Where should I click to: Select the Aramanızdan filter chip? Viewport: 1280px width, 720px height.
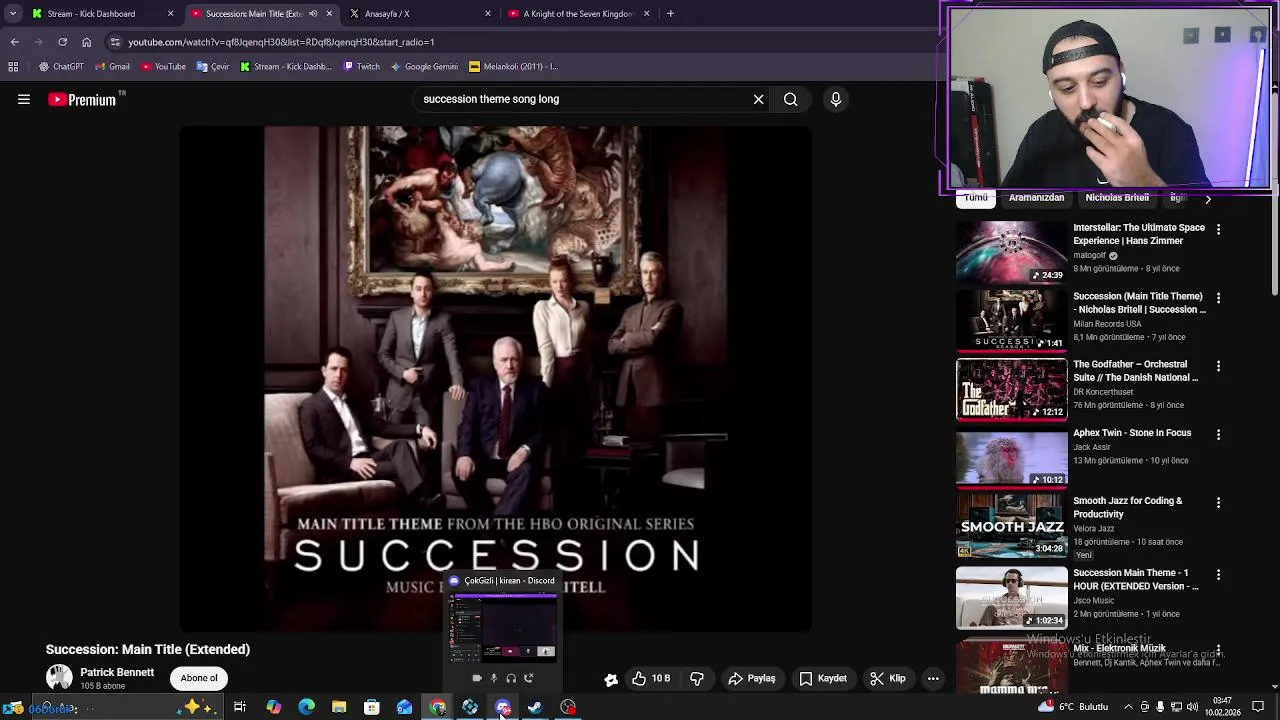pyautogui.click(x=1036, y=198)
